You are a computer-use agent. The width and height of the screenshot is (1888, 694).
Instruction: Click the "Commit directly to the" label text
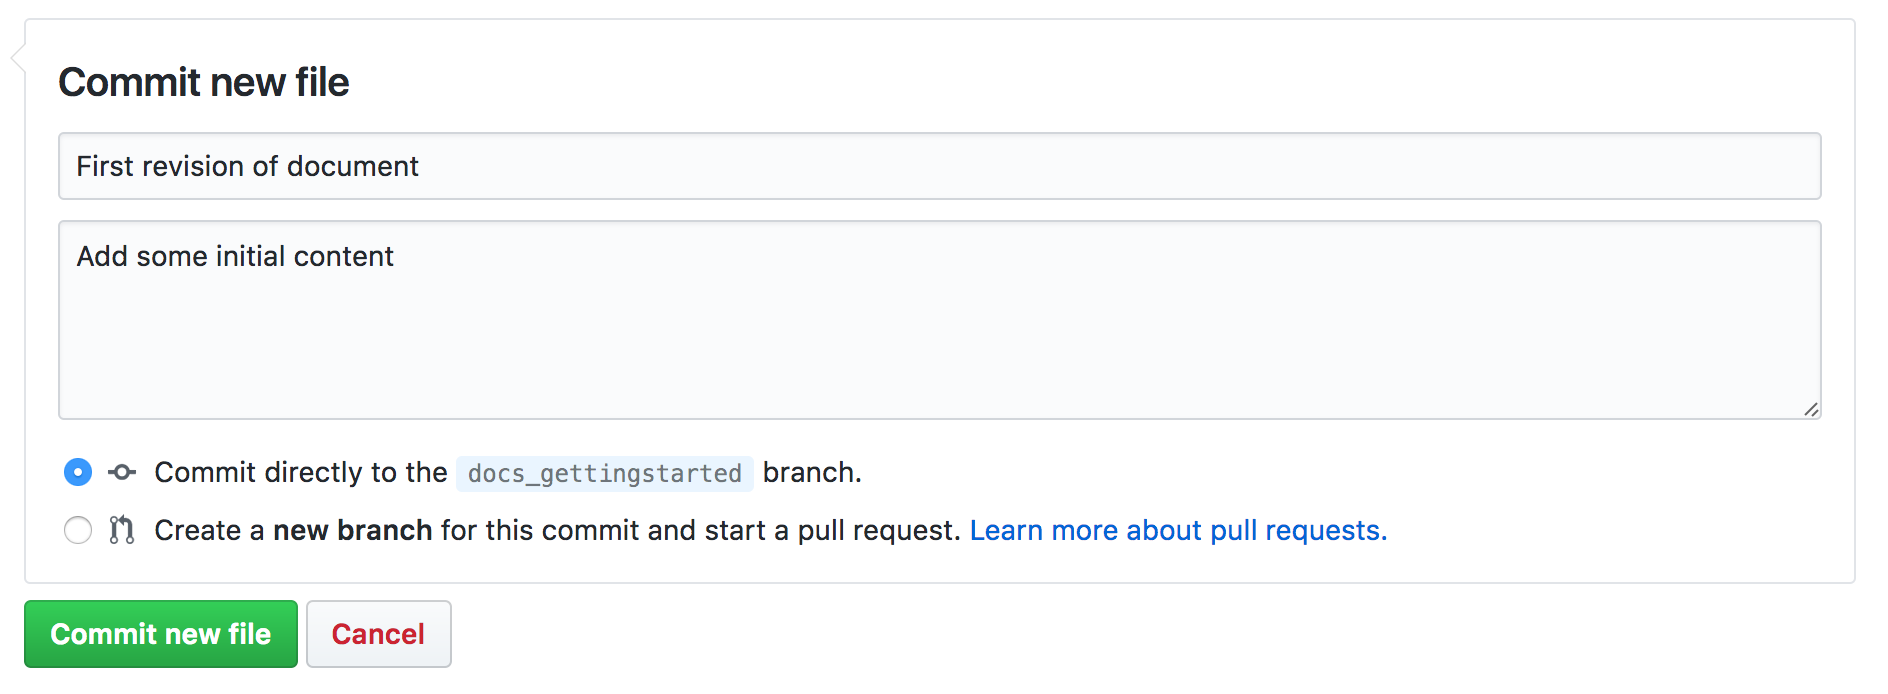point(300,472)
